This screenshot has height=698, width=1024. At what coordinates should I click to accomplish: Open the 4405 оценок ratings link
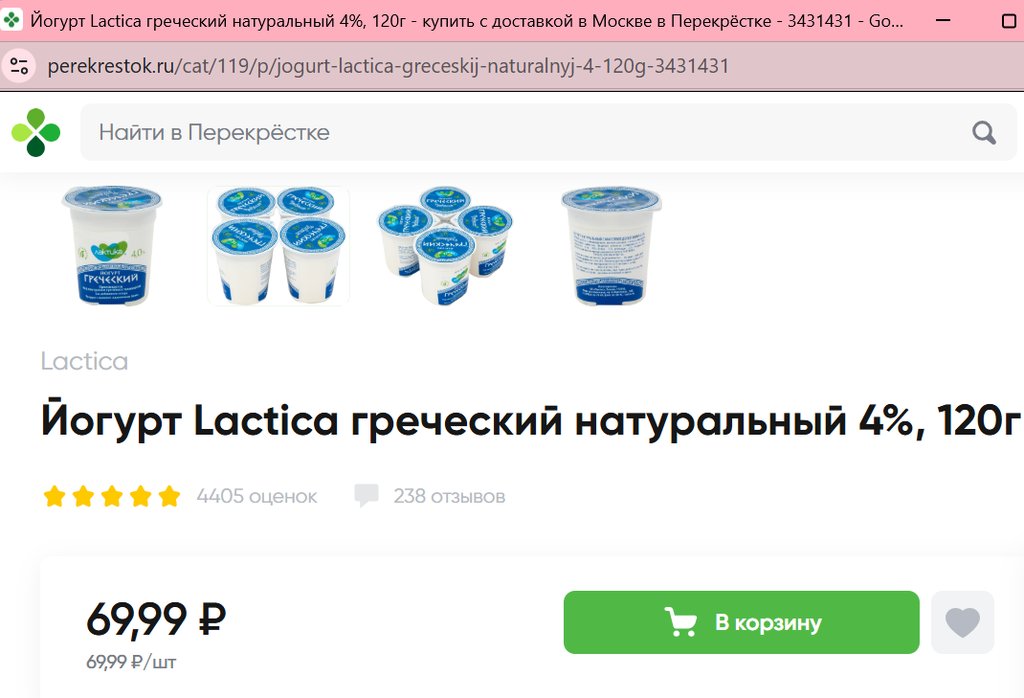pos(257,496)
